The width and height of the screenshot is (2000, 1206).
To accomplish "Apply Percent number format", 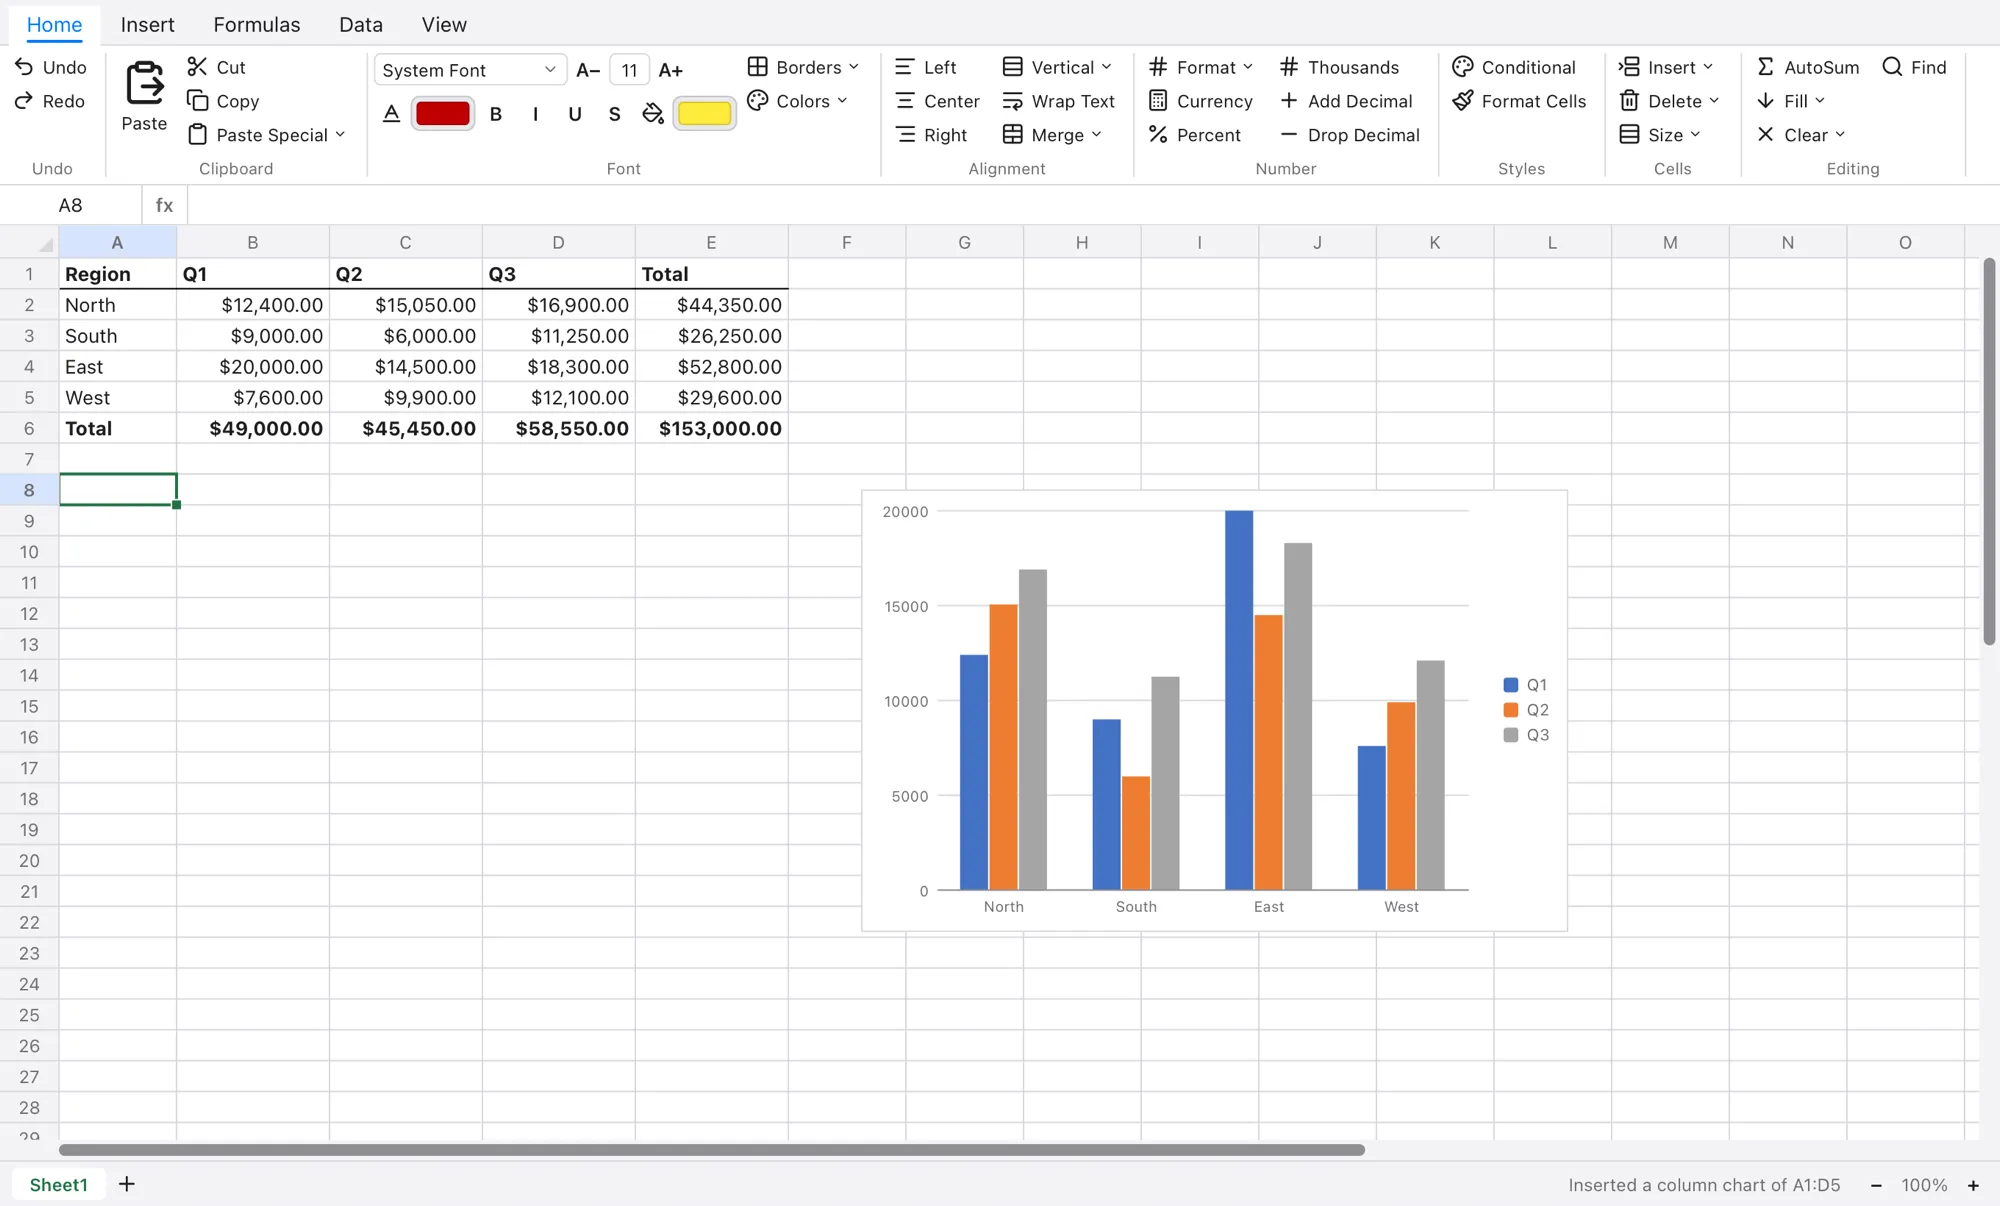I will (x=1194, y=135).
